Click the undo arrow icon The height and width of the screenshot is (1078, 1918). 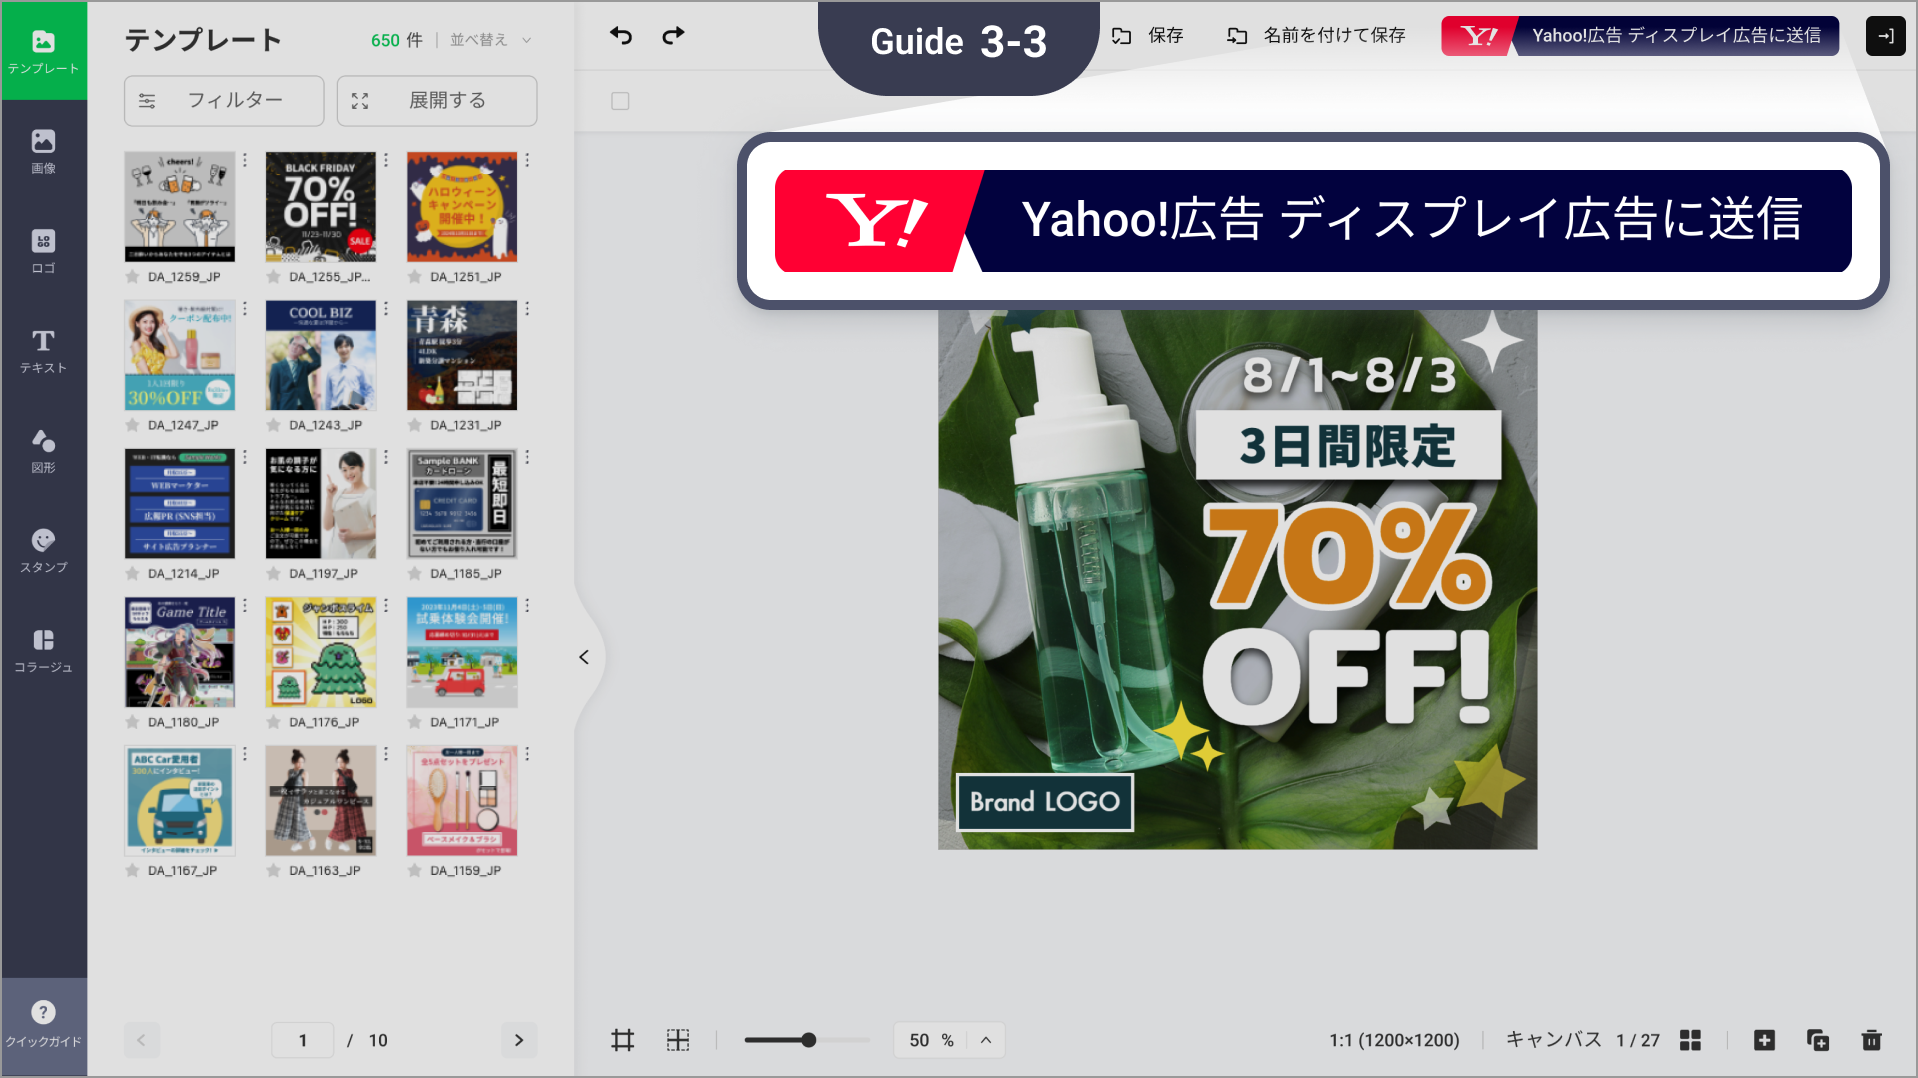point(621,36)
